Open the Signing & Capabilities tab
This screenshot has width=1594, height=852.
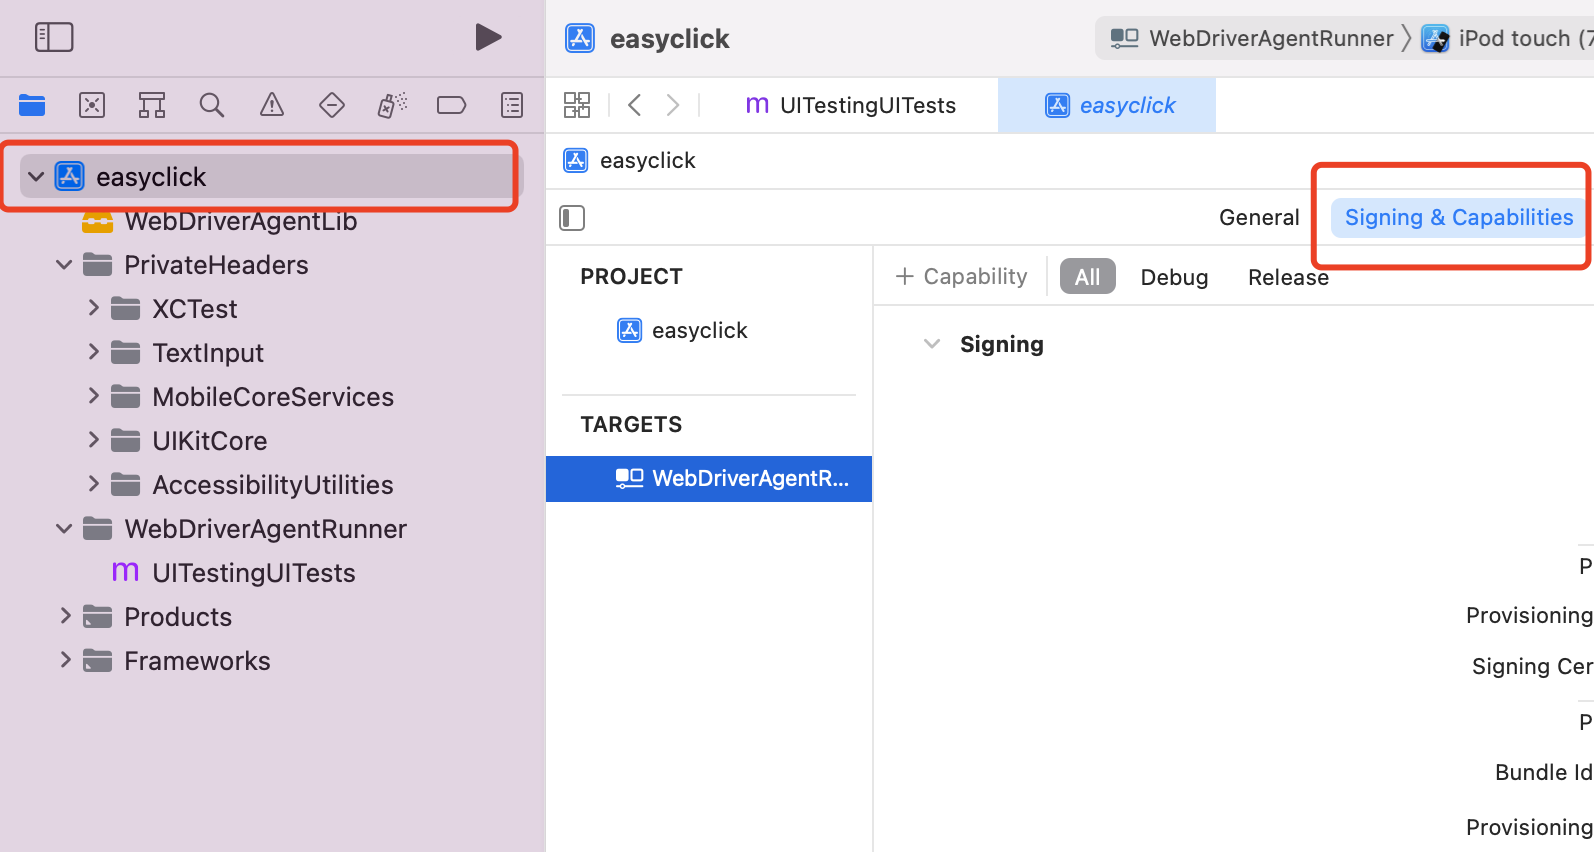click(1458, 218)
